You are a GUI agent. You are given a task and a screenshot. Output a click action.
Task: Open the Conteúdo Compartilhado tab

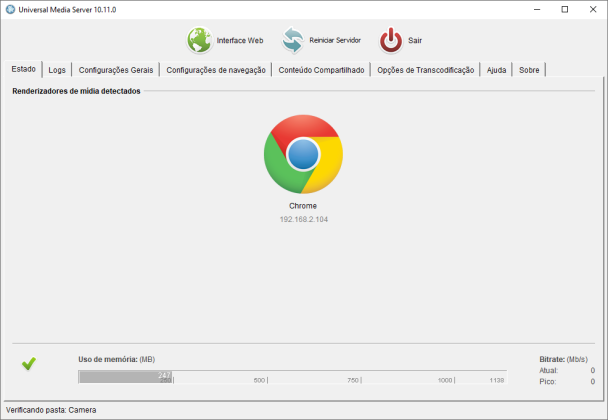click(321, 70)
